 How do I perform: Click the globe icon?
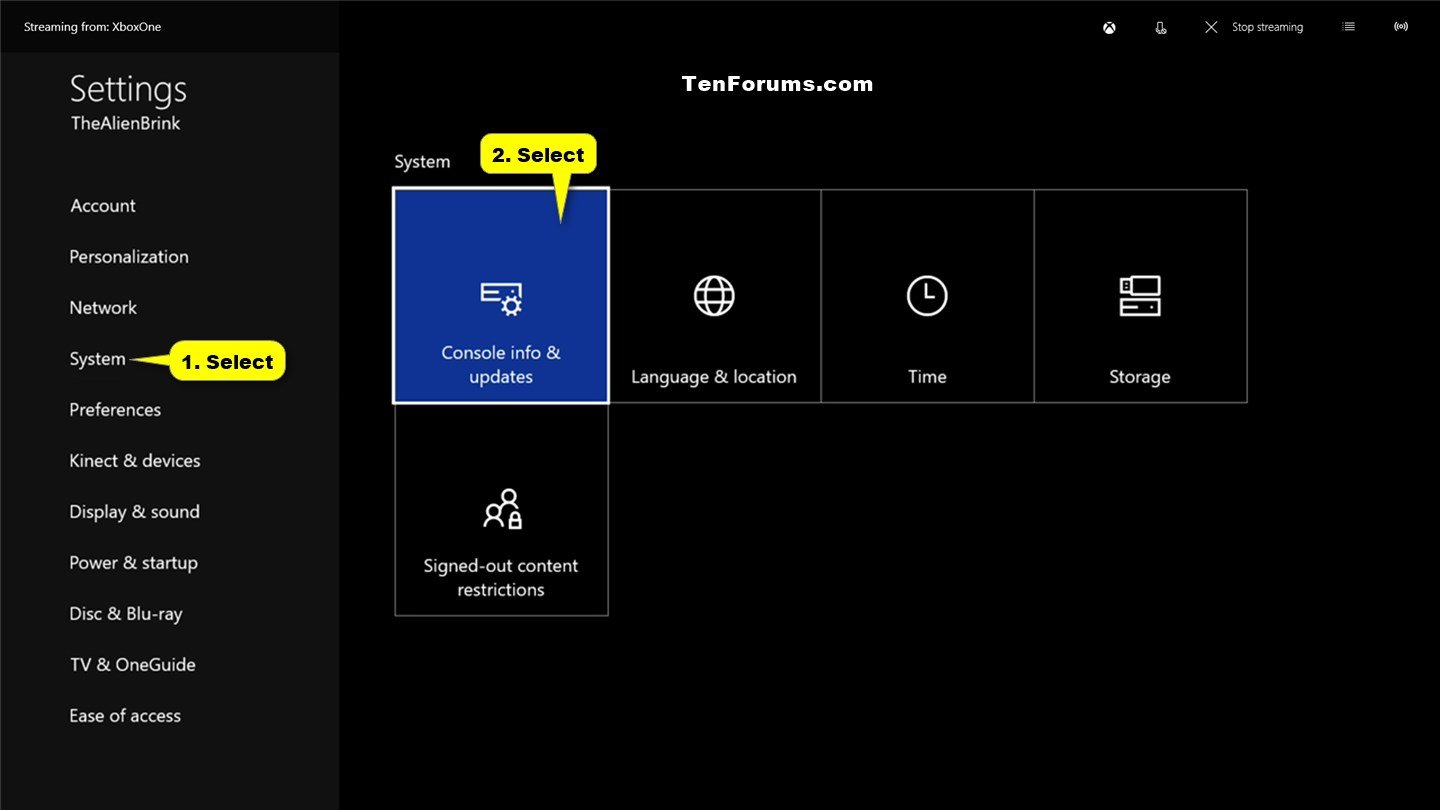coord(714,296)
